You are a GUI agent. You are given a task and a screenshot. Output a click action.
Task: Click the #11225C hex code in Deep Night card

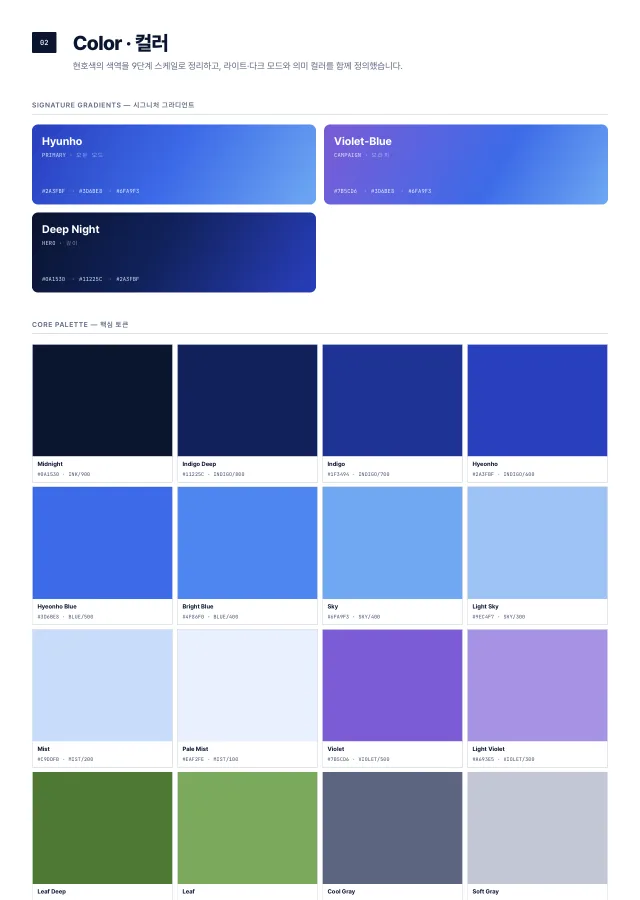click(91, 279)
